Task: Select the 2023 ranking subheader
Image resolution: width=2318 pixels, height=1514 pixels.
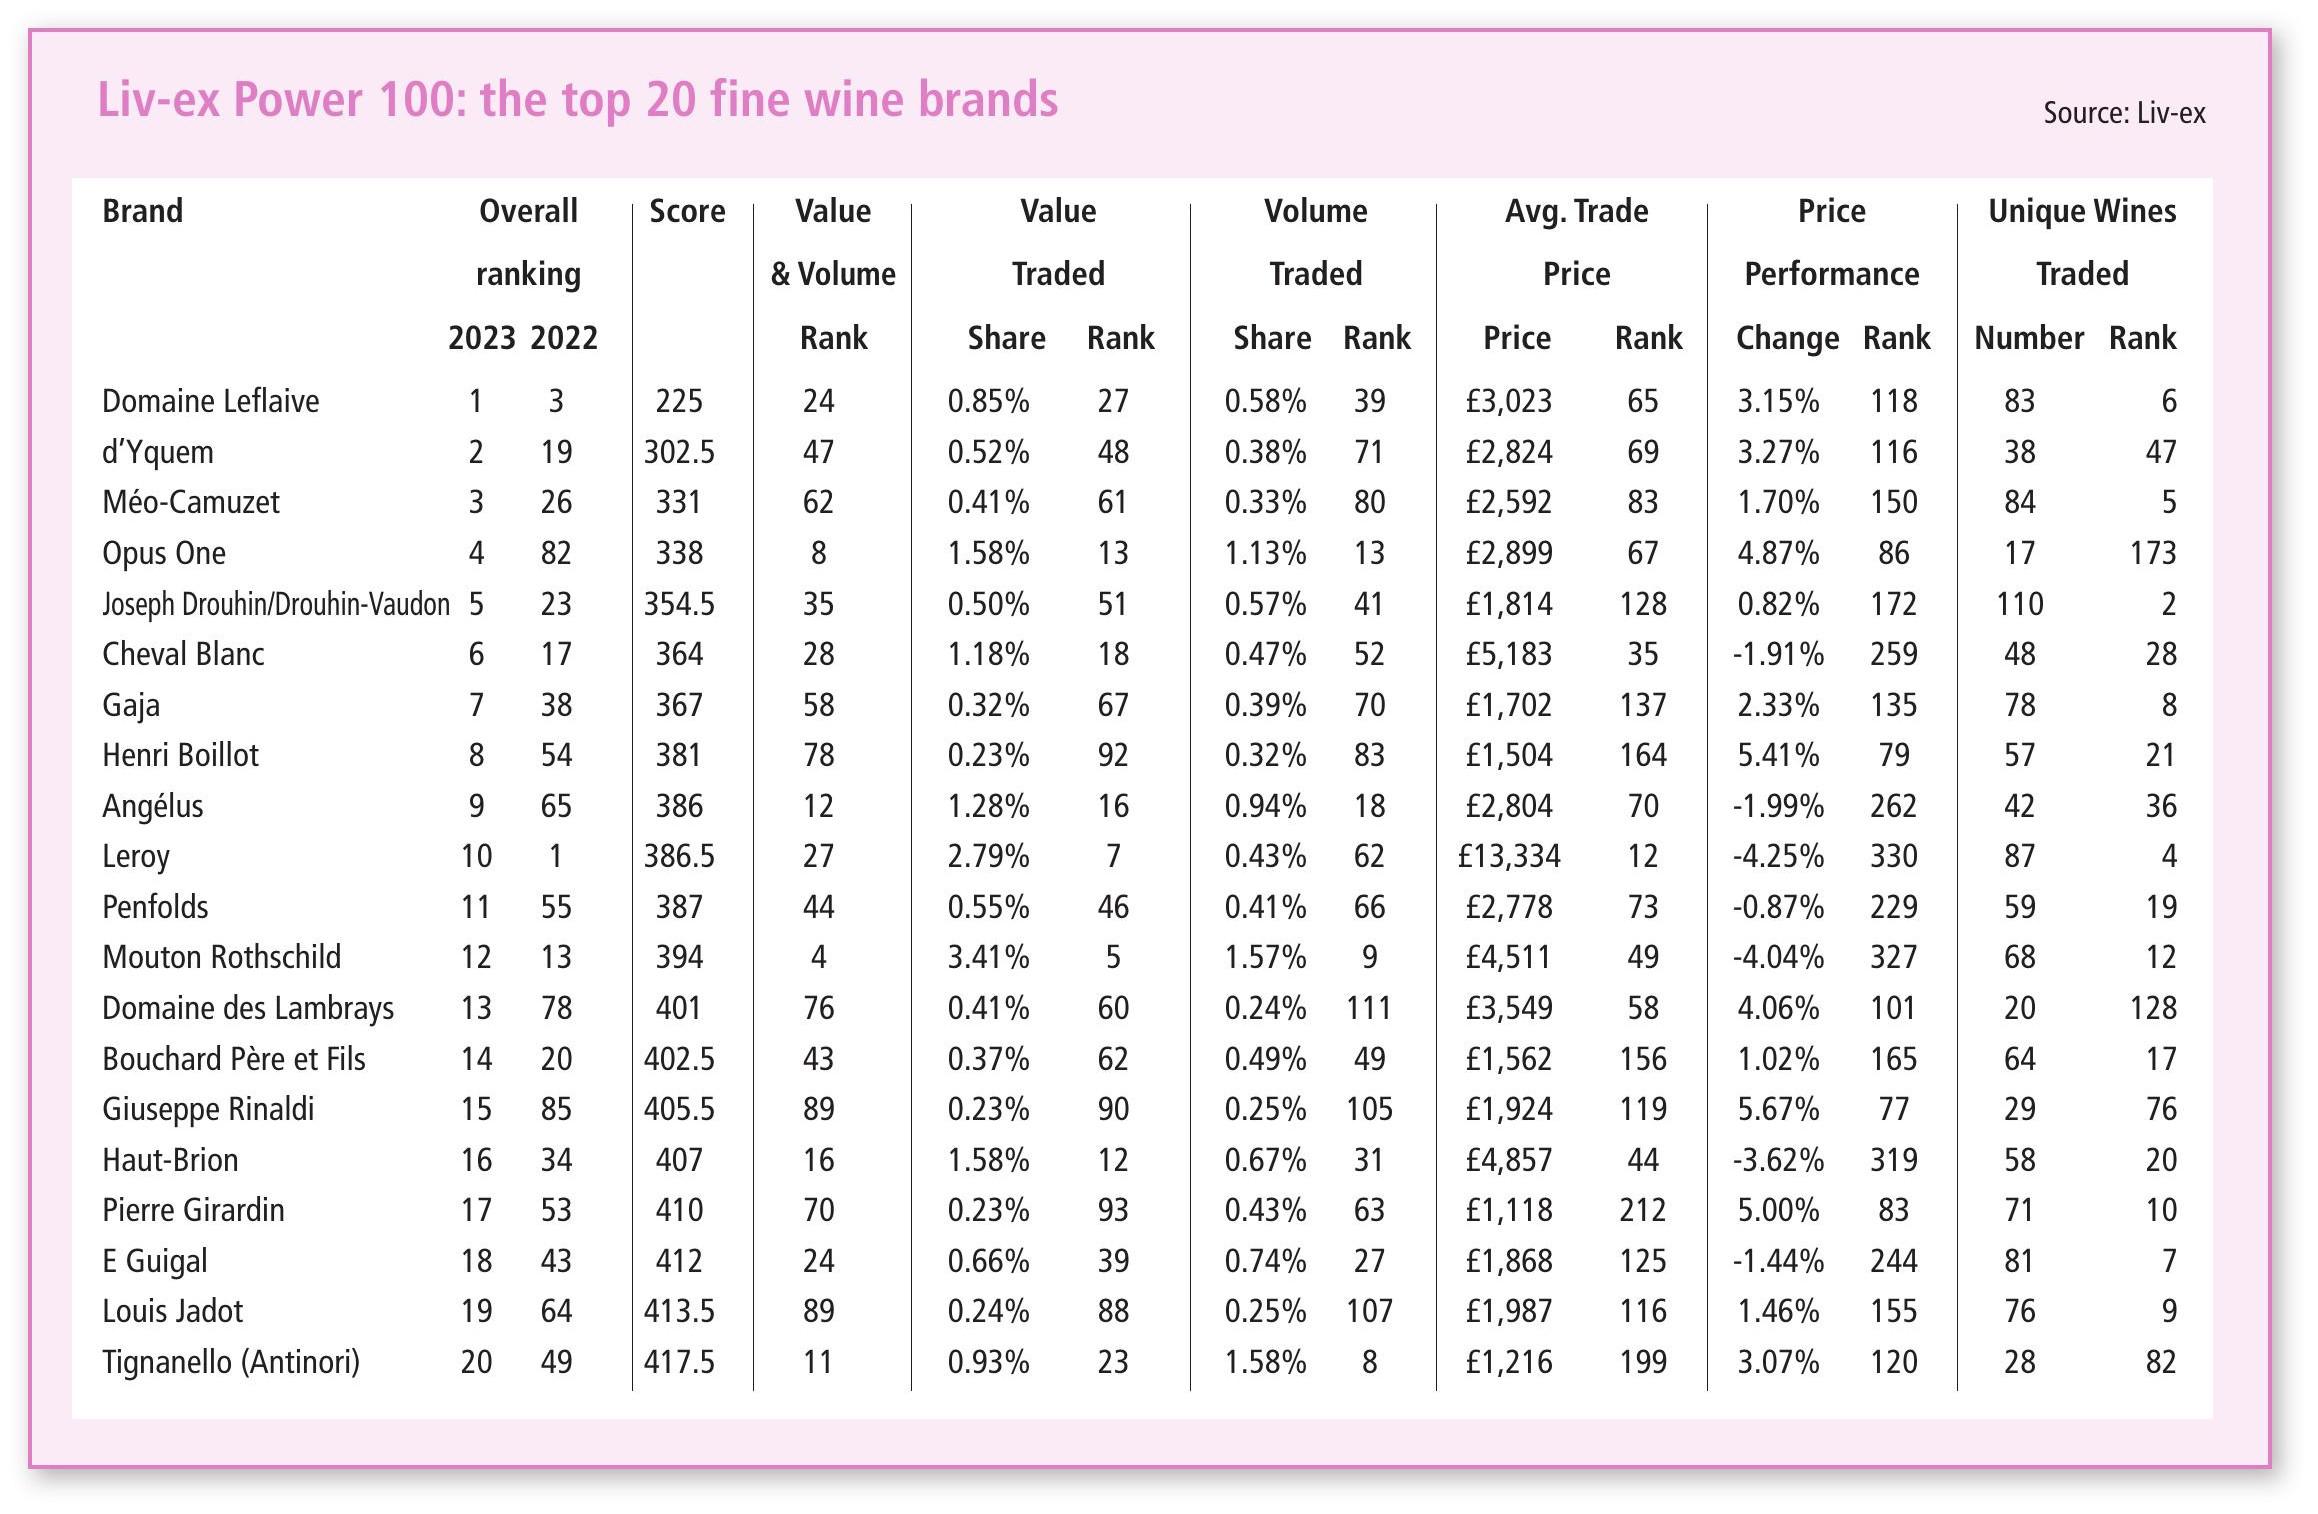Action: point(481,338)
